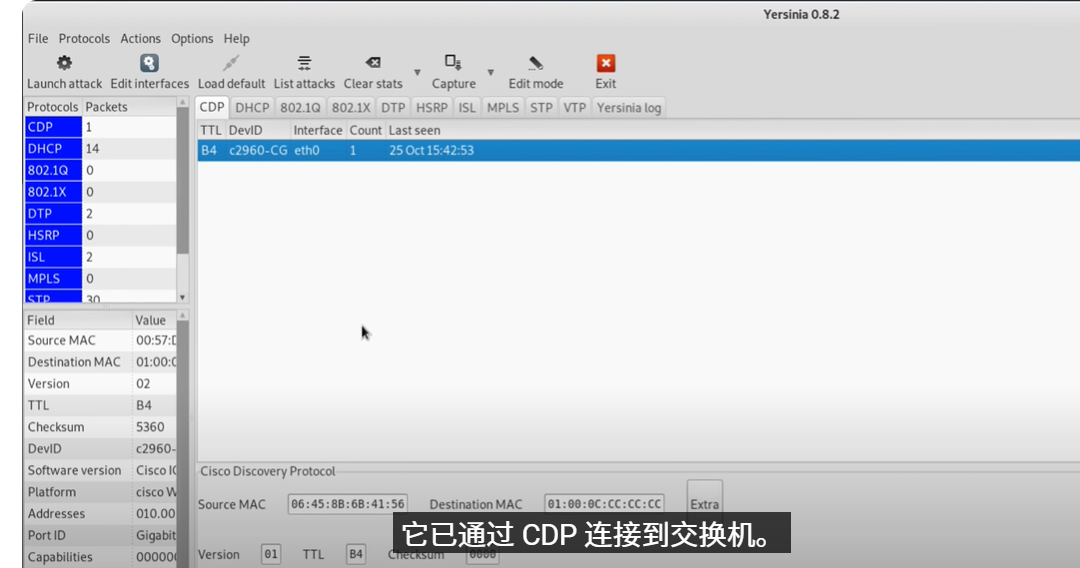The width and height of the screenshot is (1080, 568).
Task: Select ISL in the protocols list
Action: click(x=101, y=257)
